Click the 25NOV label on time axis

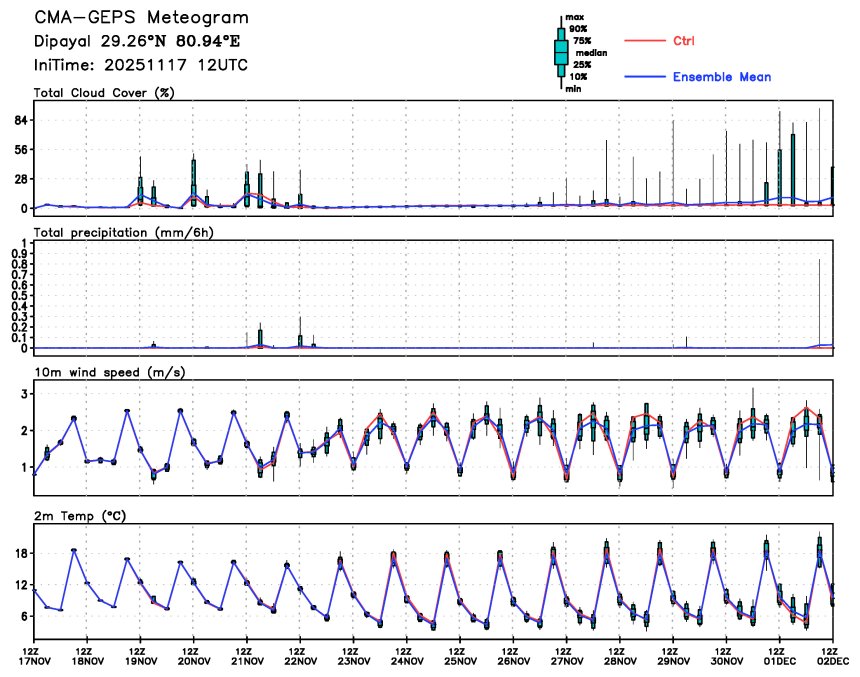[x=461, y=661]
